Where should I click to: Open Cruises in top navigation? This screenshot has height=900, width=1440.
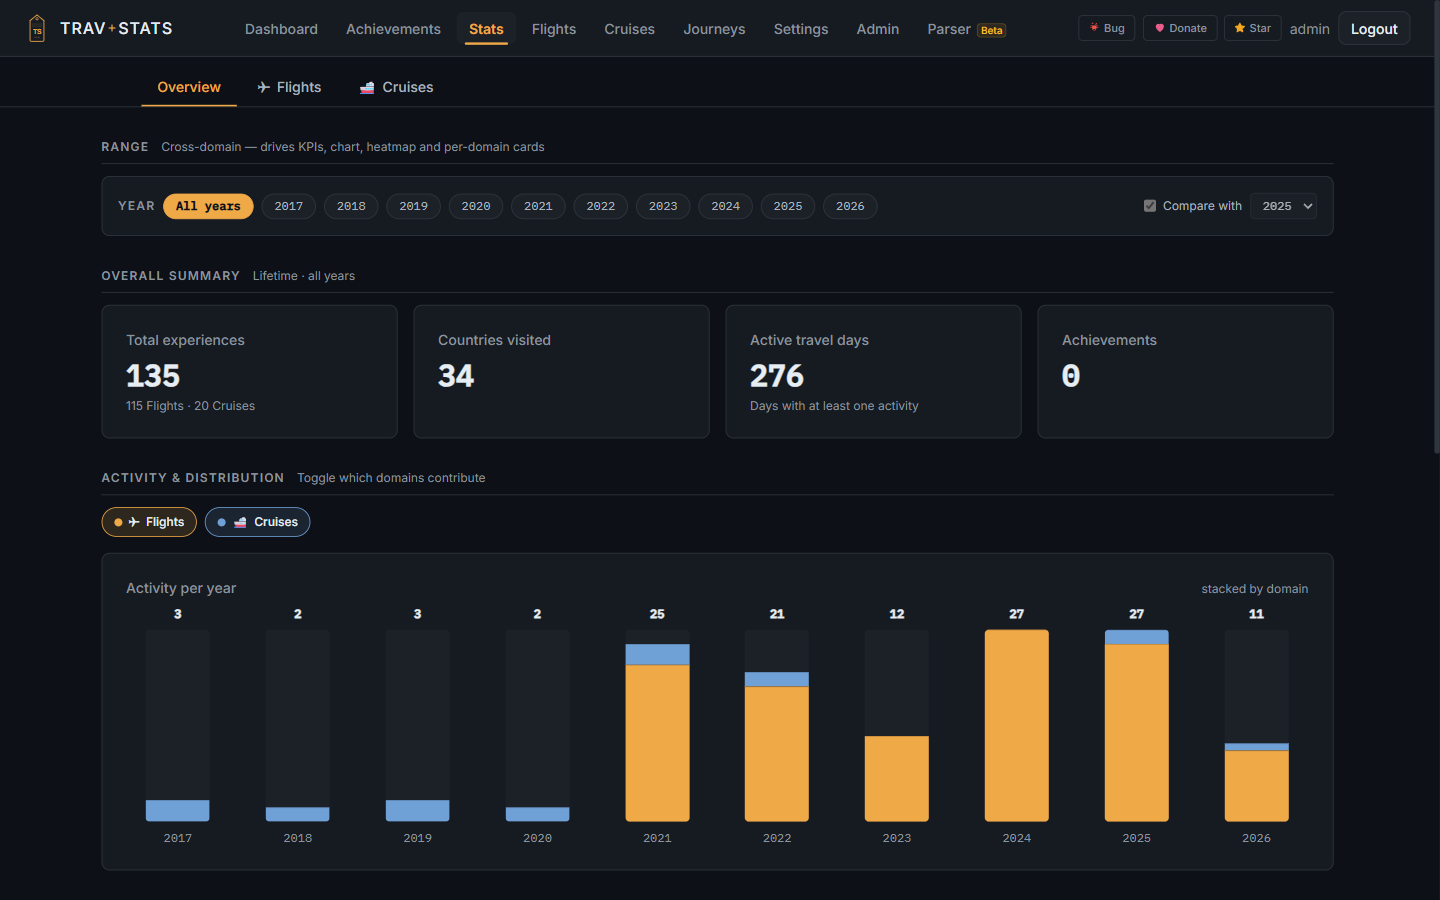click(x=629, y=29)
